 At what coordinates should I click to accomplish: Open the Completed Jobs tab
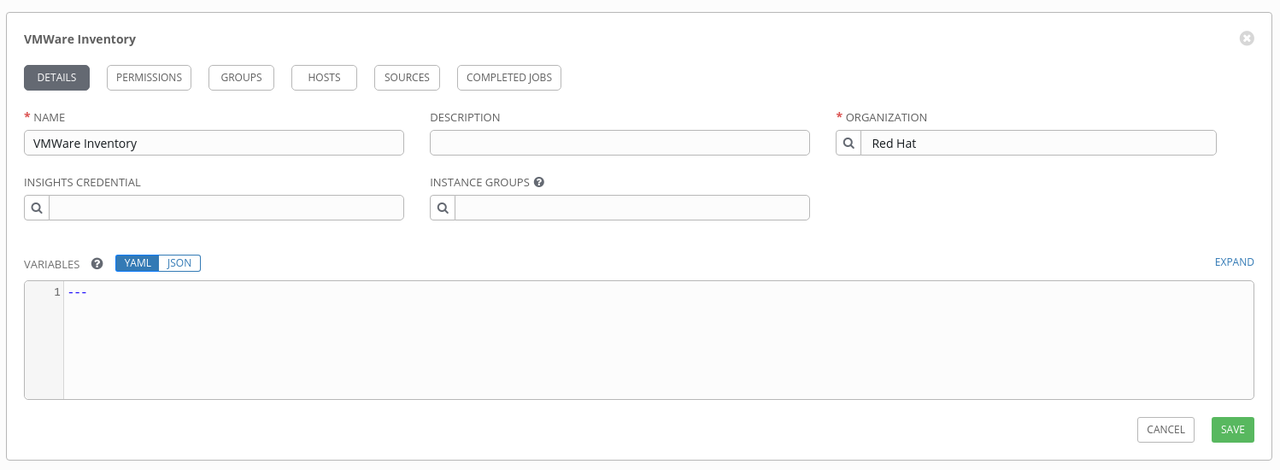(509, 78)
